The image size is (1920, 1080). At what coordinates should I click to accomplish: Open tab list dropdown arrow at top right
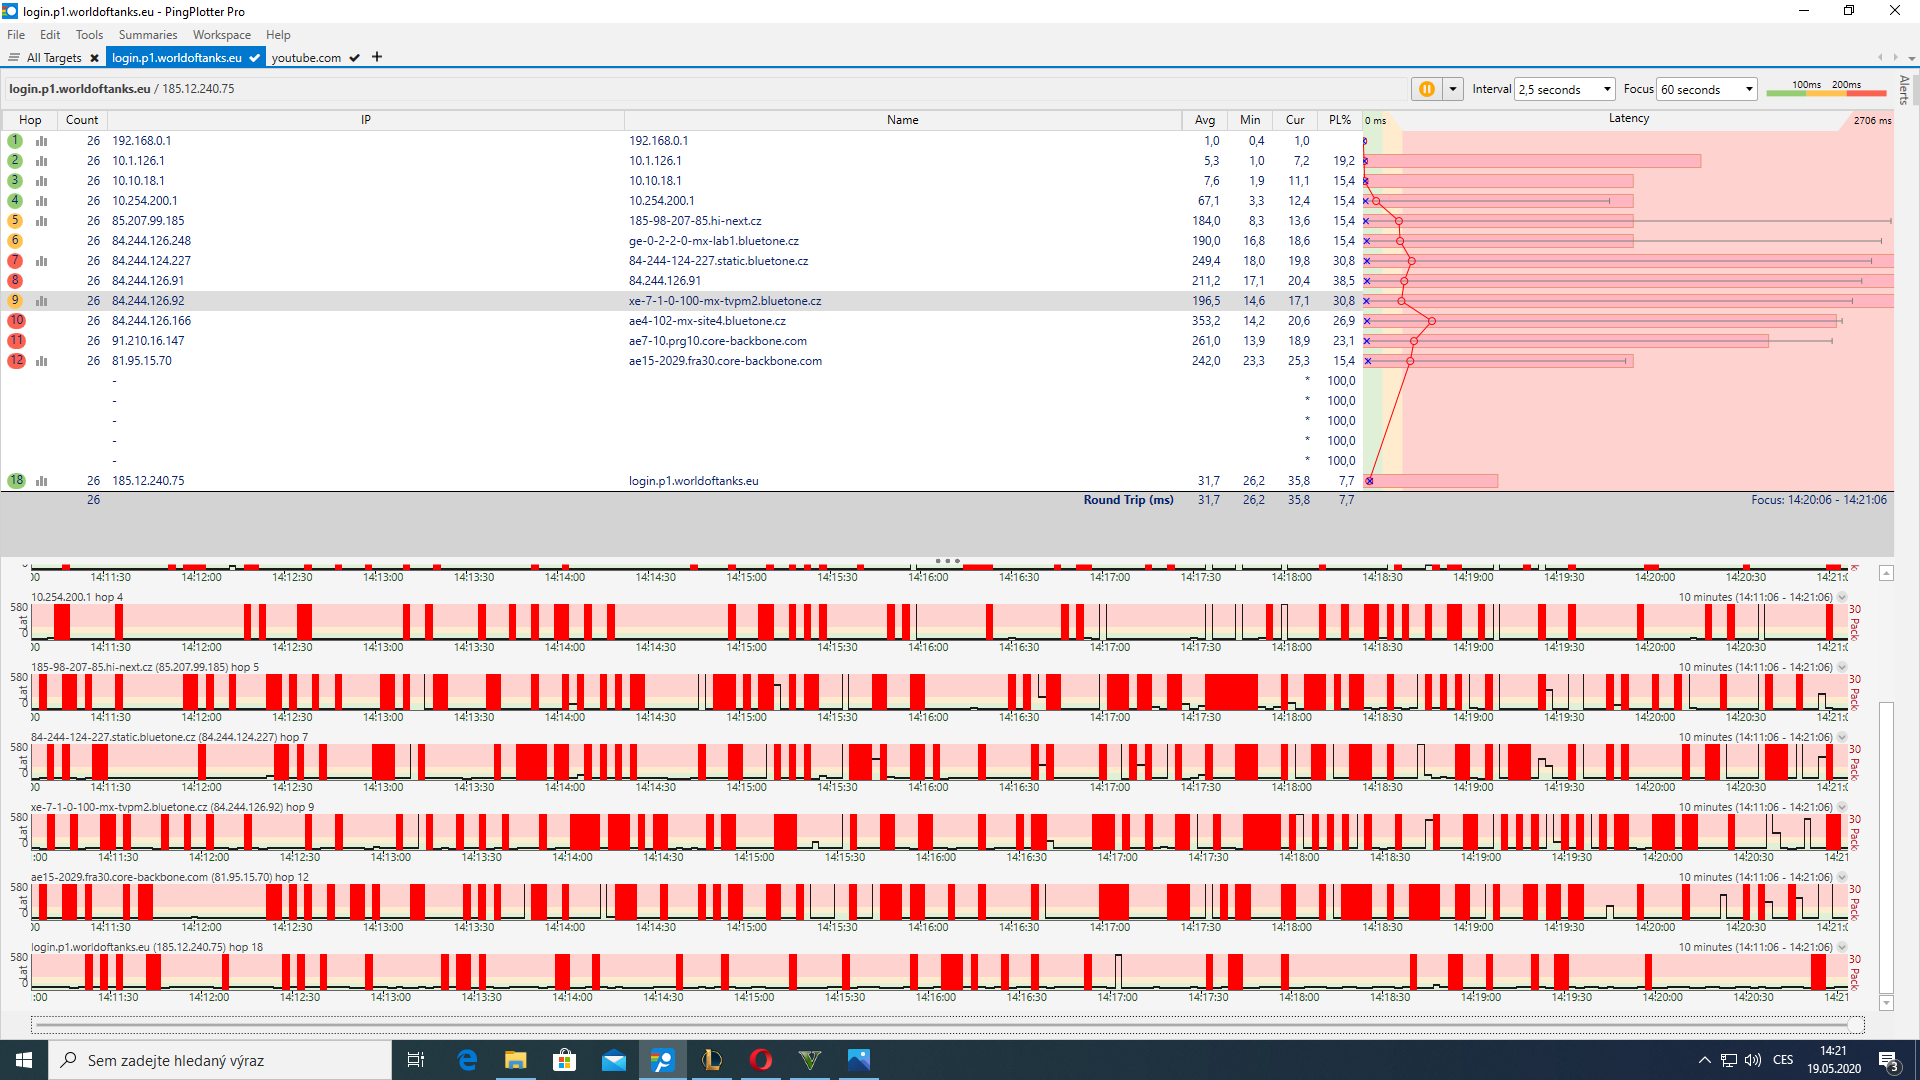pyautogui.click(x=1912, y=58)
